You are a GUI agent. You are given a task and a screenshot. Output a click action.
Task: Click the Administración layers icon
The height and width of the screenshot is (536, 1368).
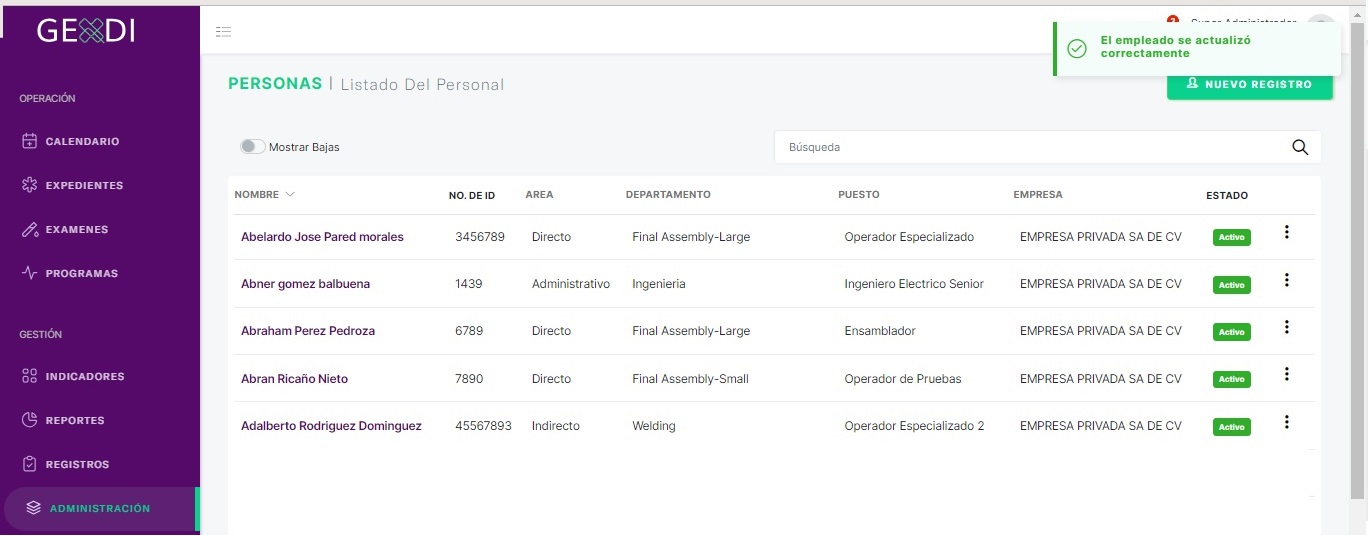tap(34, 508)
